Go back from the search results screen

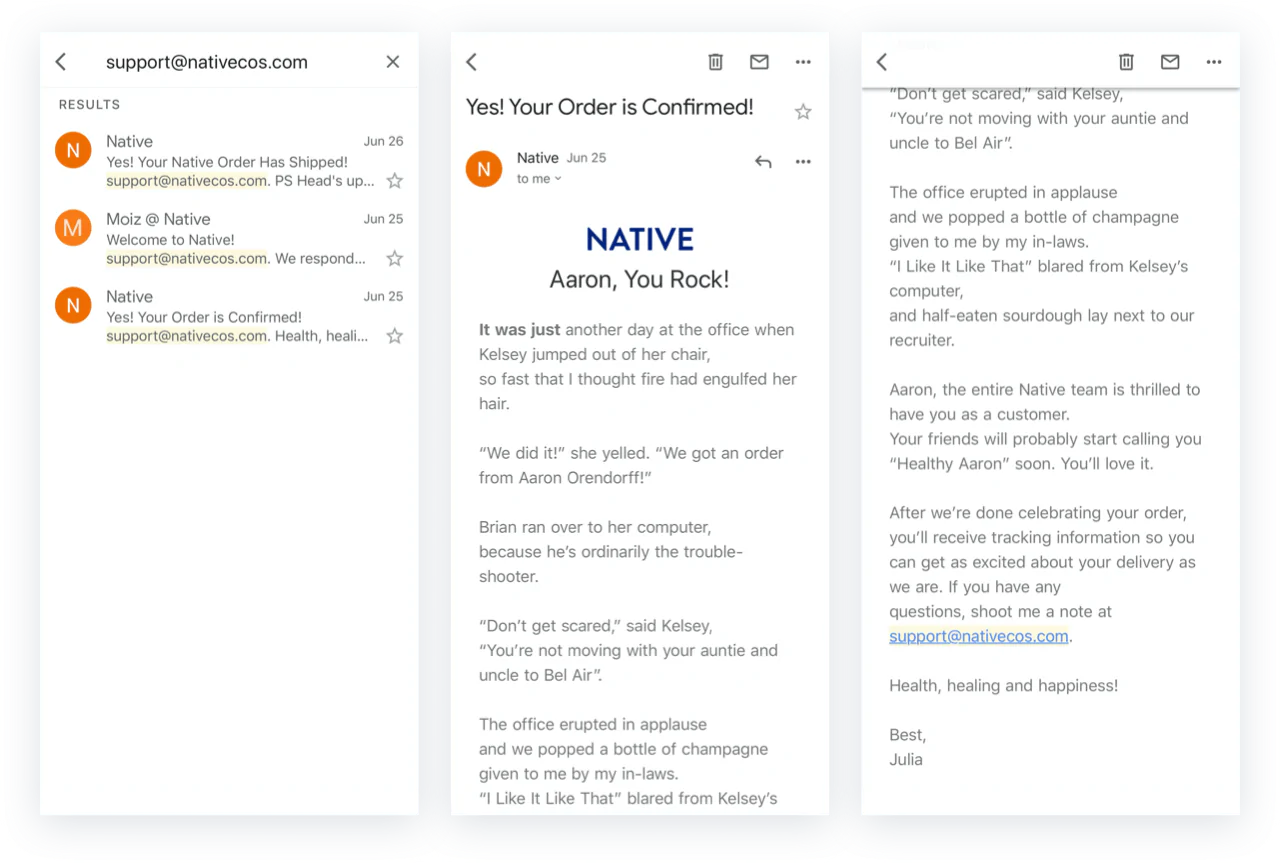(61, 62)
